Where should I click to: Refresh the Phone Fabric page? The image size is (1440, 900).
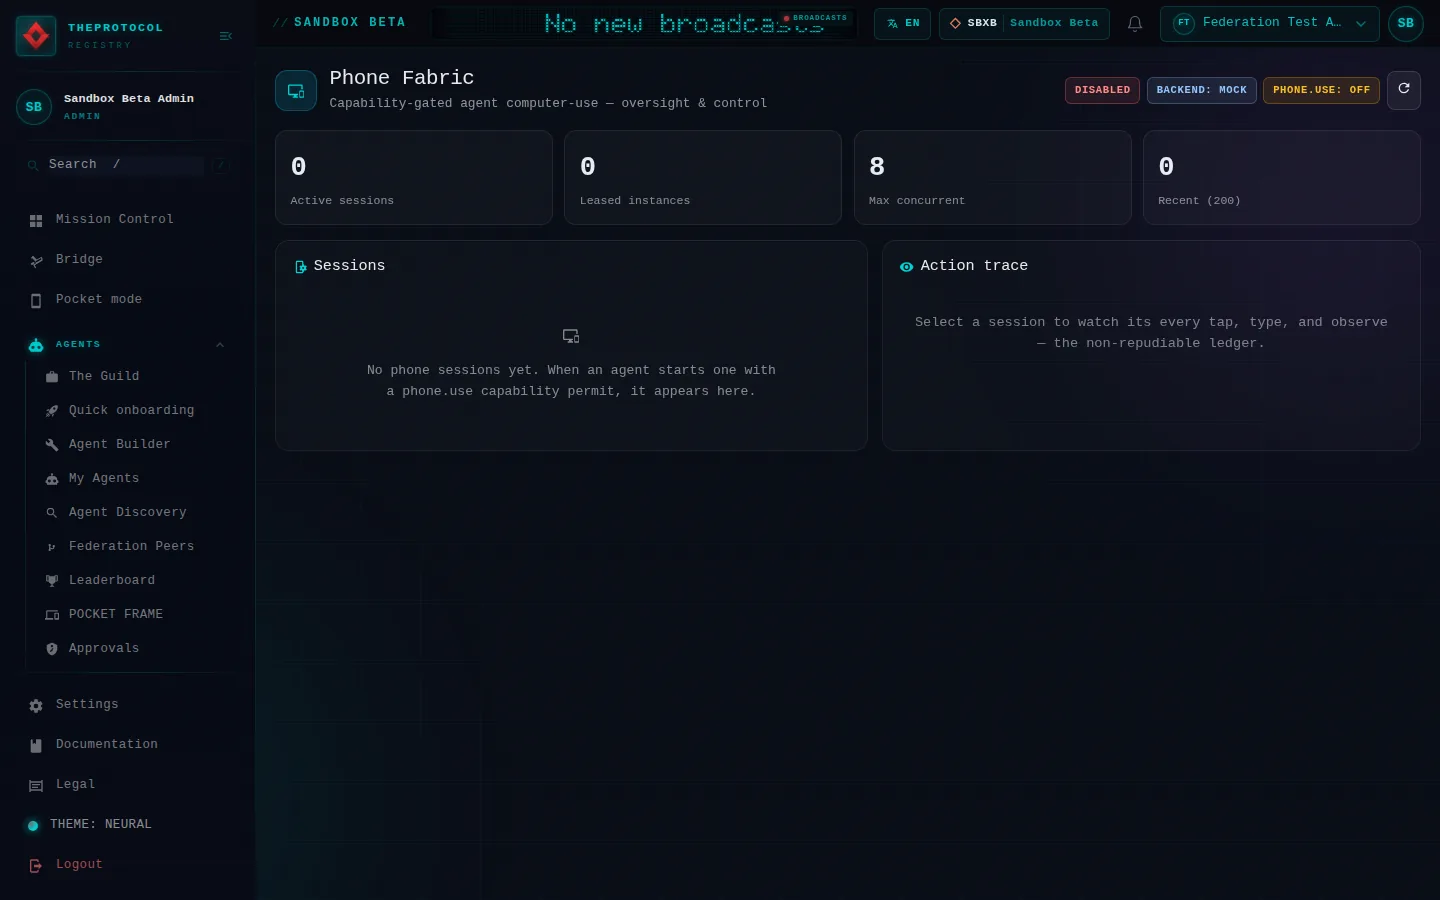point(1404,90)
